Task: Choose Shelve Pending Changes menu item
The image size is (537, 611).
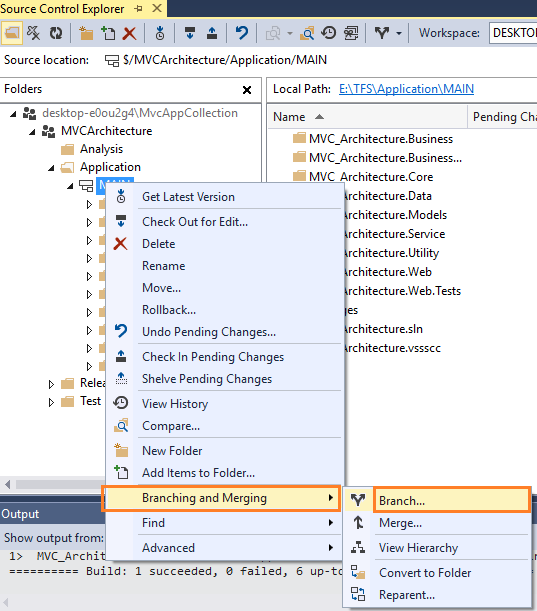Action: 224,379
